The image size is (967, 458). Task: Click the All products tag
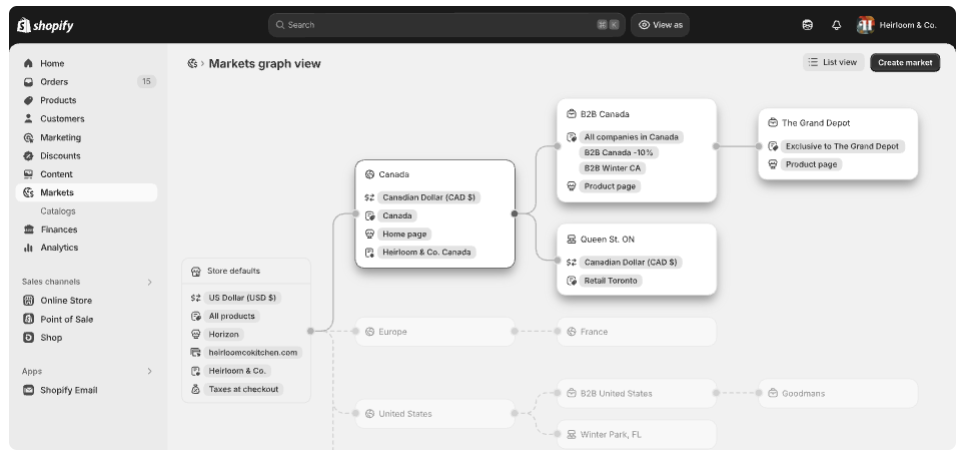point(232,316)
